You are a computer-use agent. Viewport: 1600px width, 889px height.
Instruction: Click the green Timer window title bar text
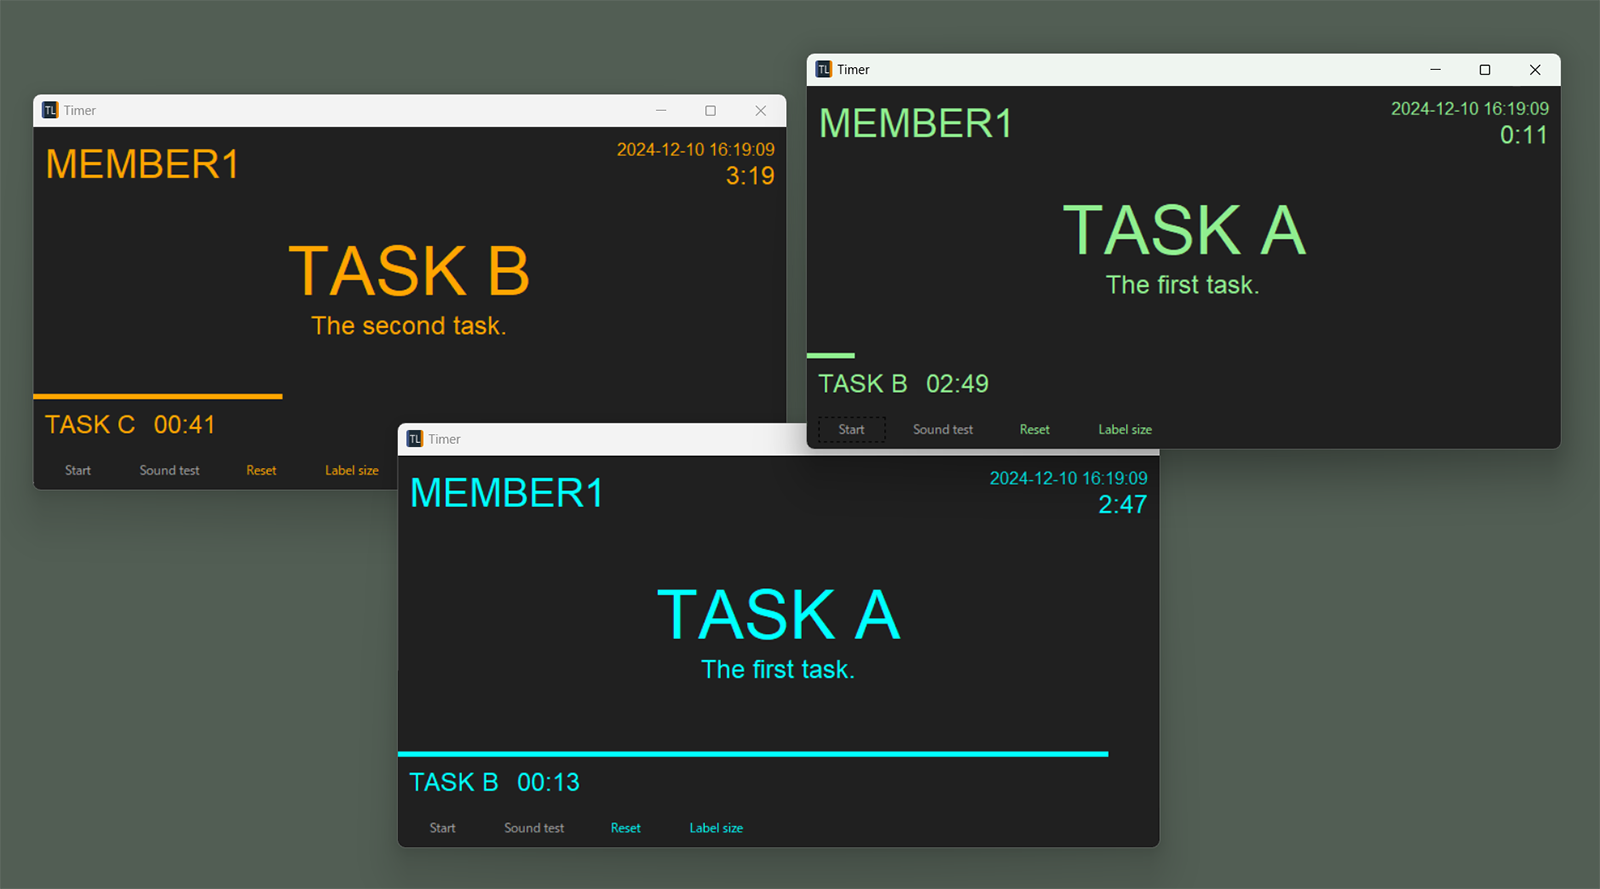point(853,69)
